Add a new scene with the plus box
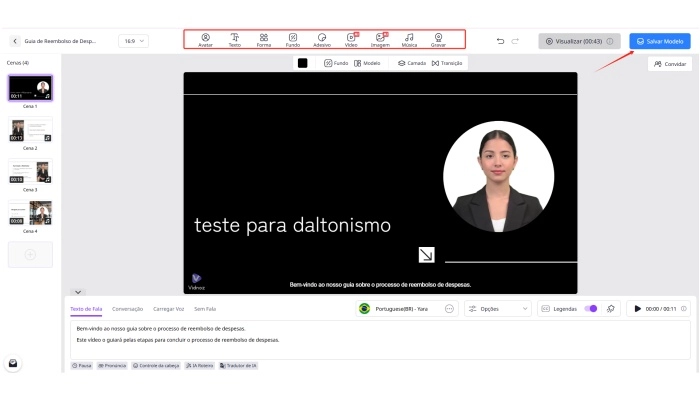The height and width of the screenshot is (400, 700). tap(30, 254)
